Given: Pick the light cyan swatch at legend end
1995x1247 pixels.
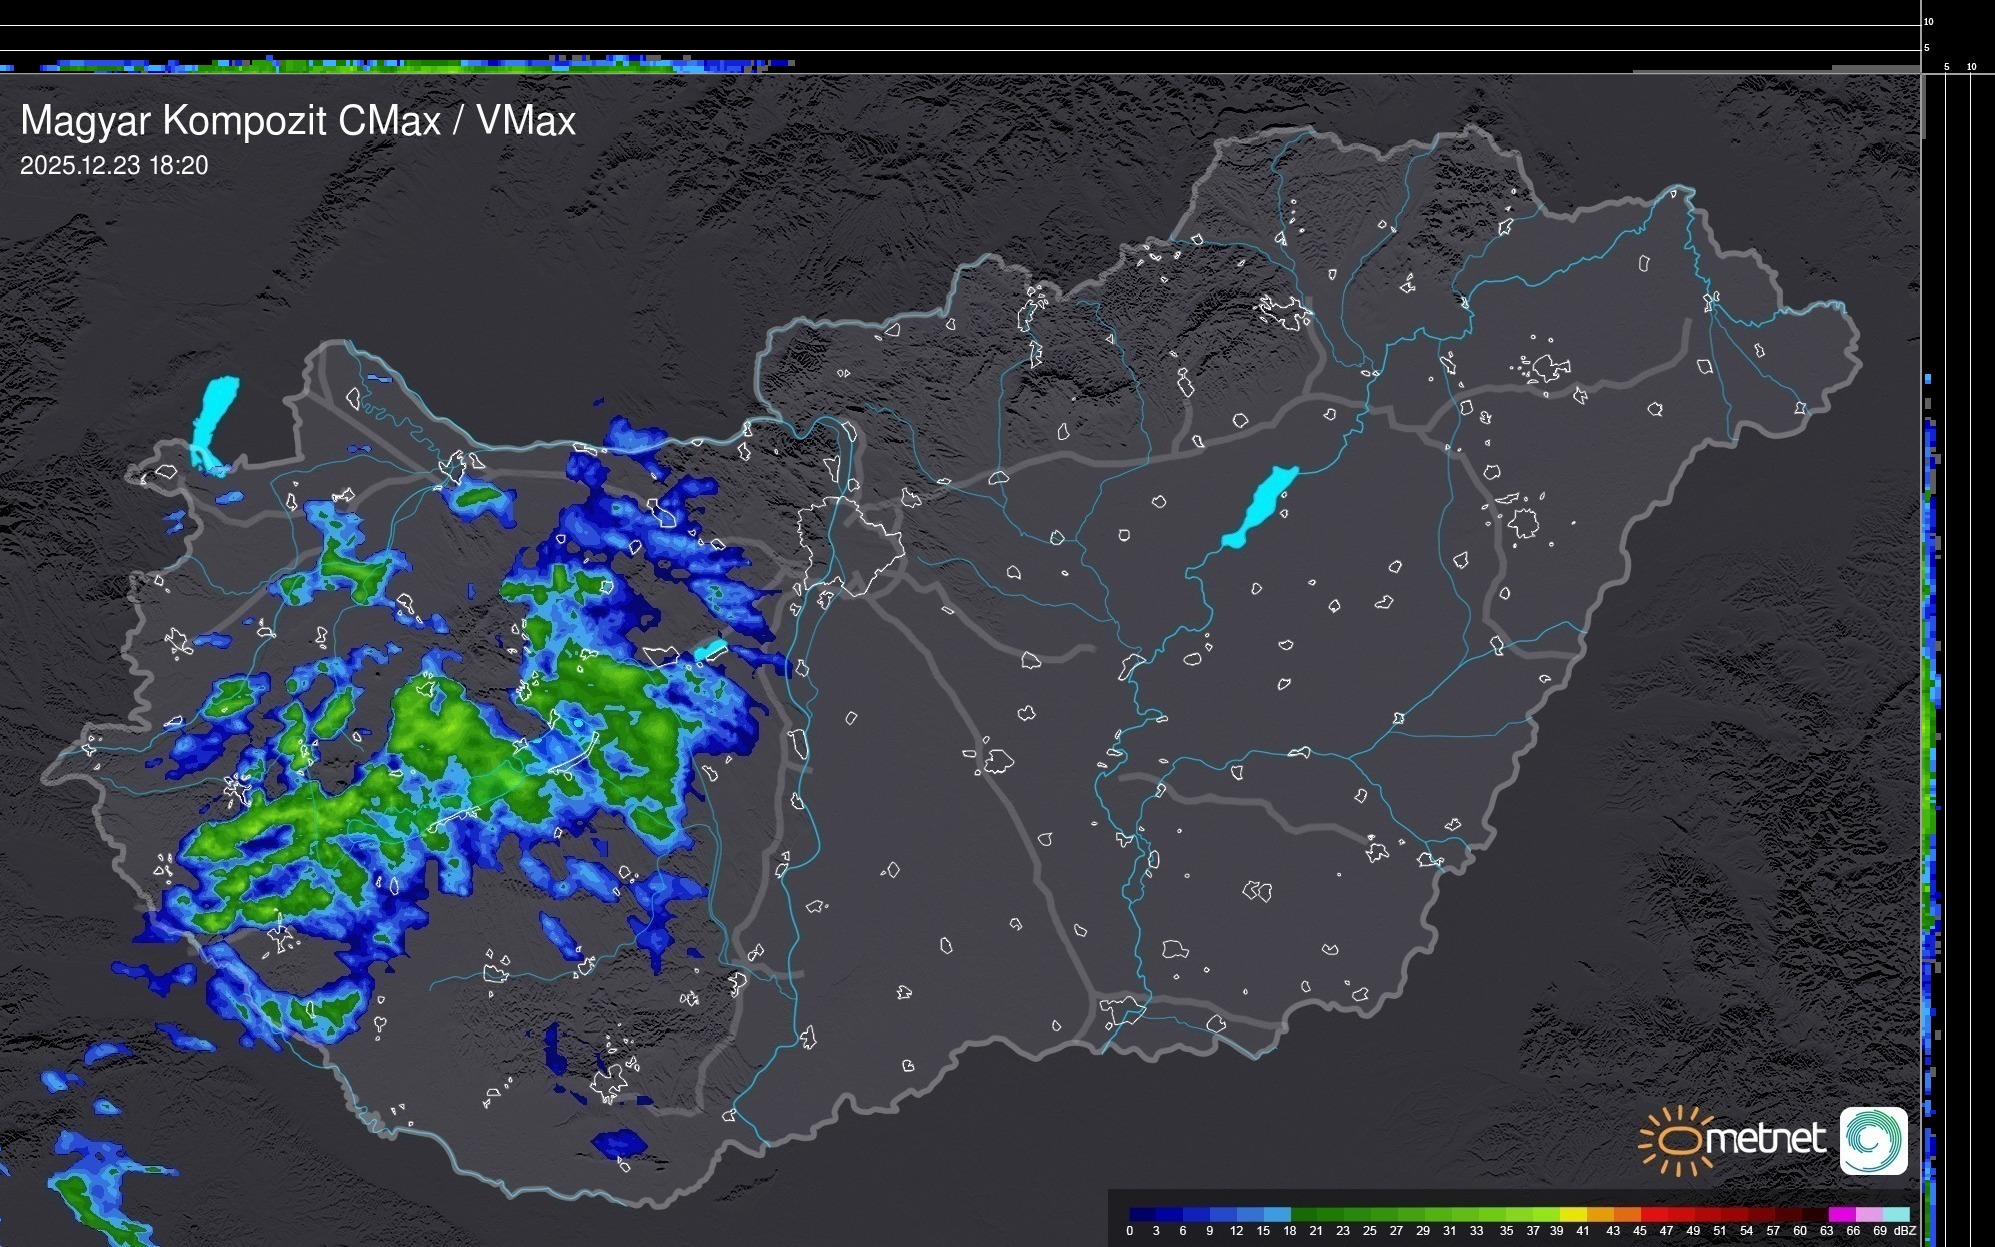Looking at the screenshot, I should (x=1895, y=1214).
